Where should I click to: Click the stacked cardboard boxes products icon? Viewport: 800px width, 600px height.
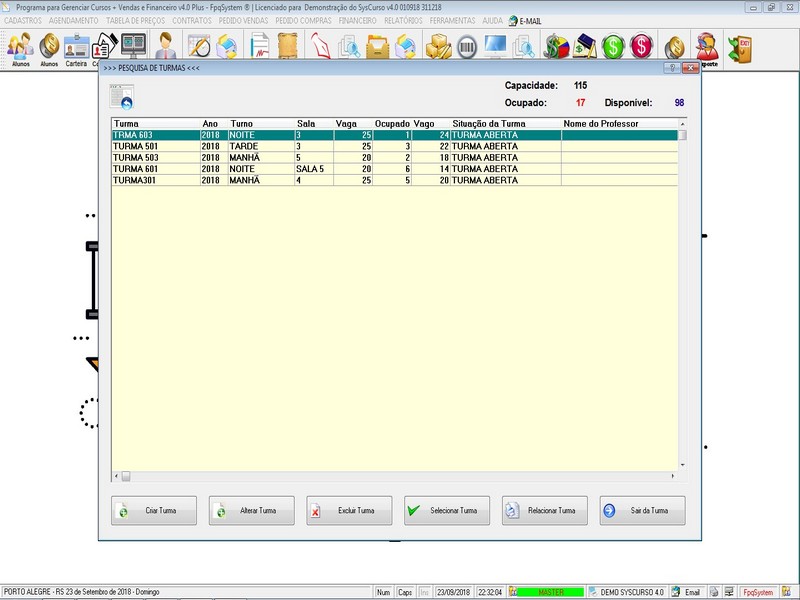(438, 46)
